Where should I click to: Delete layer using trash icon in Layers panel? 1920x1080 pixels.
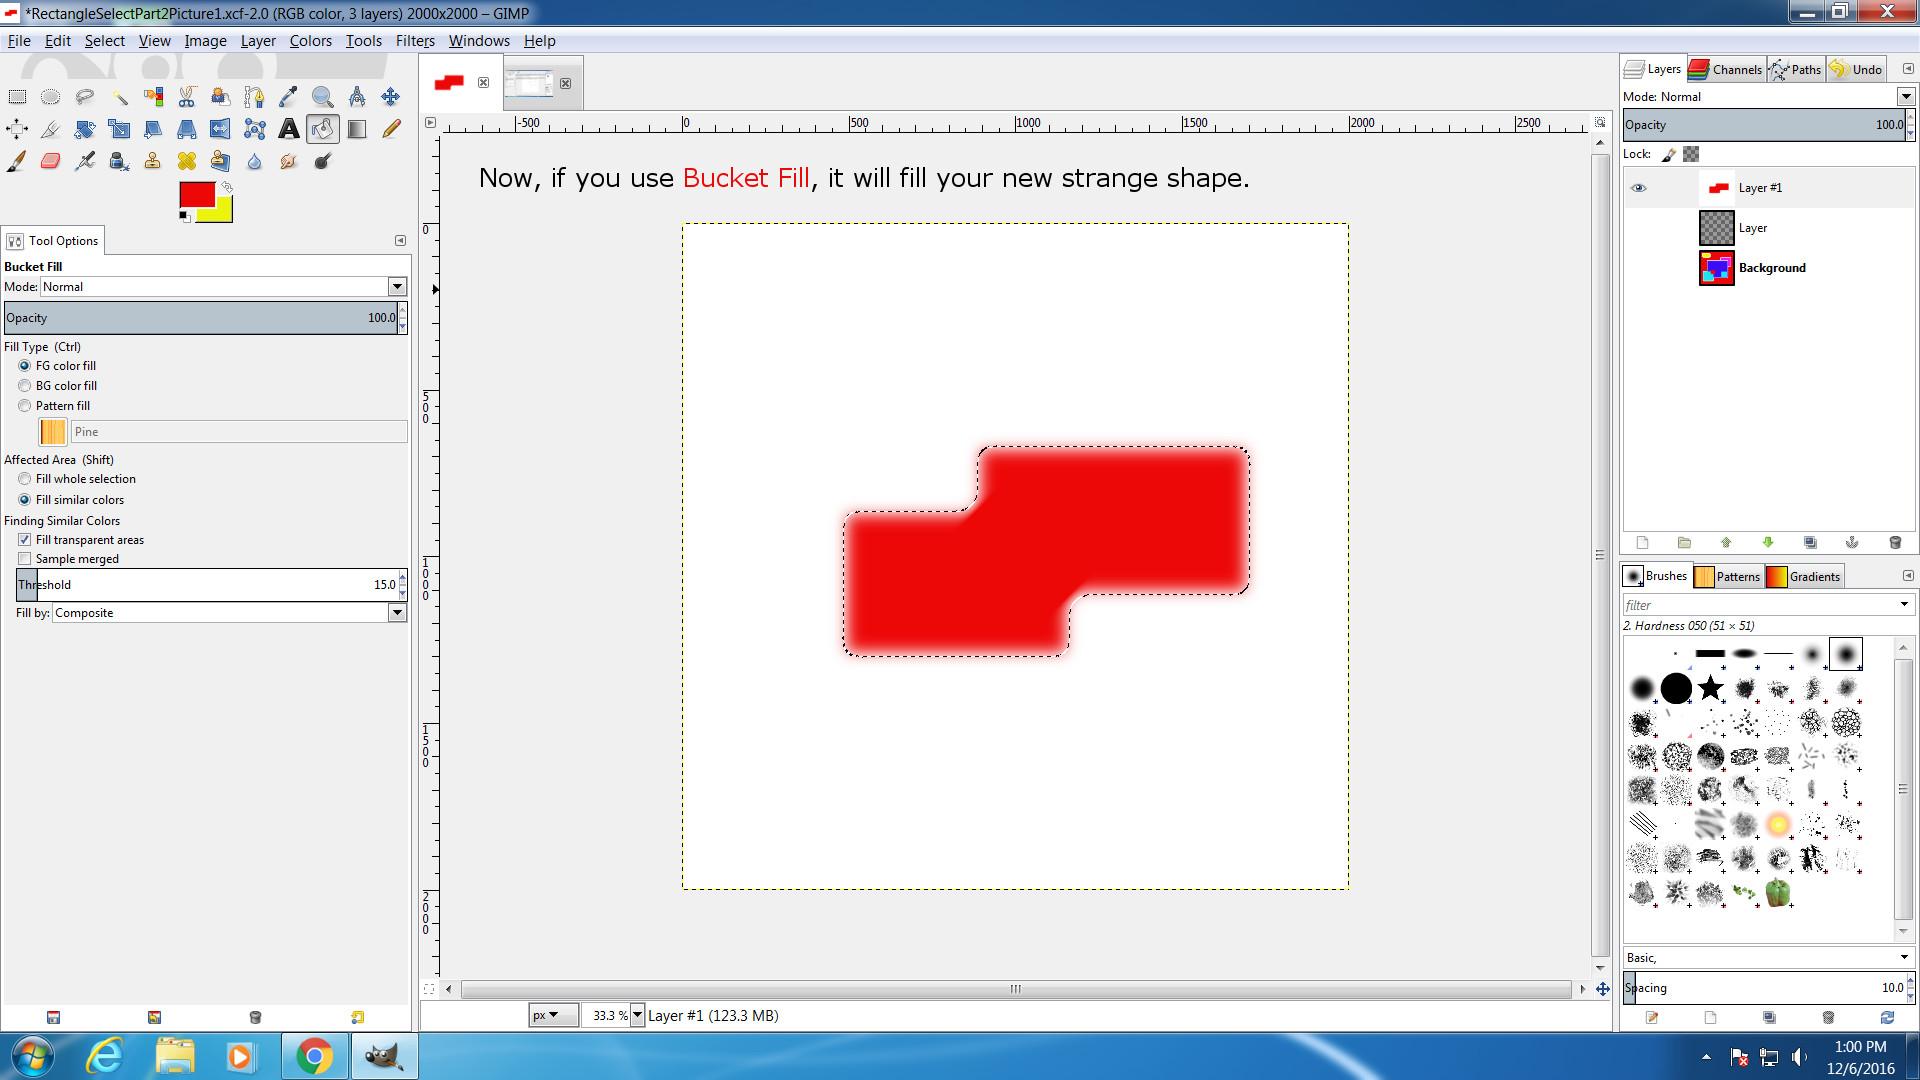[1894, 542]
